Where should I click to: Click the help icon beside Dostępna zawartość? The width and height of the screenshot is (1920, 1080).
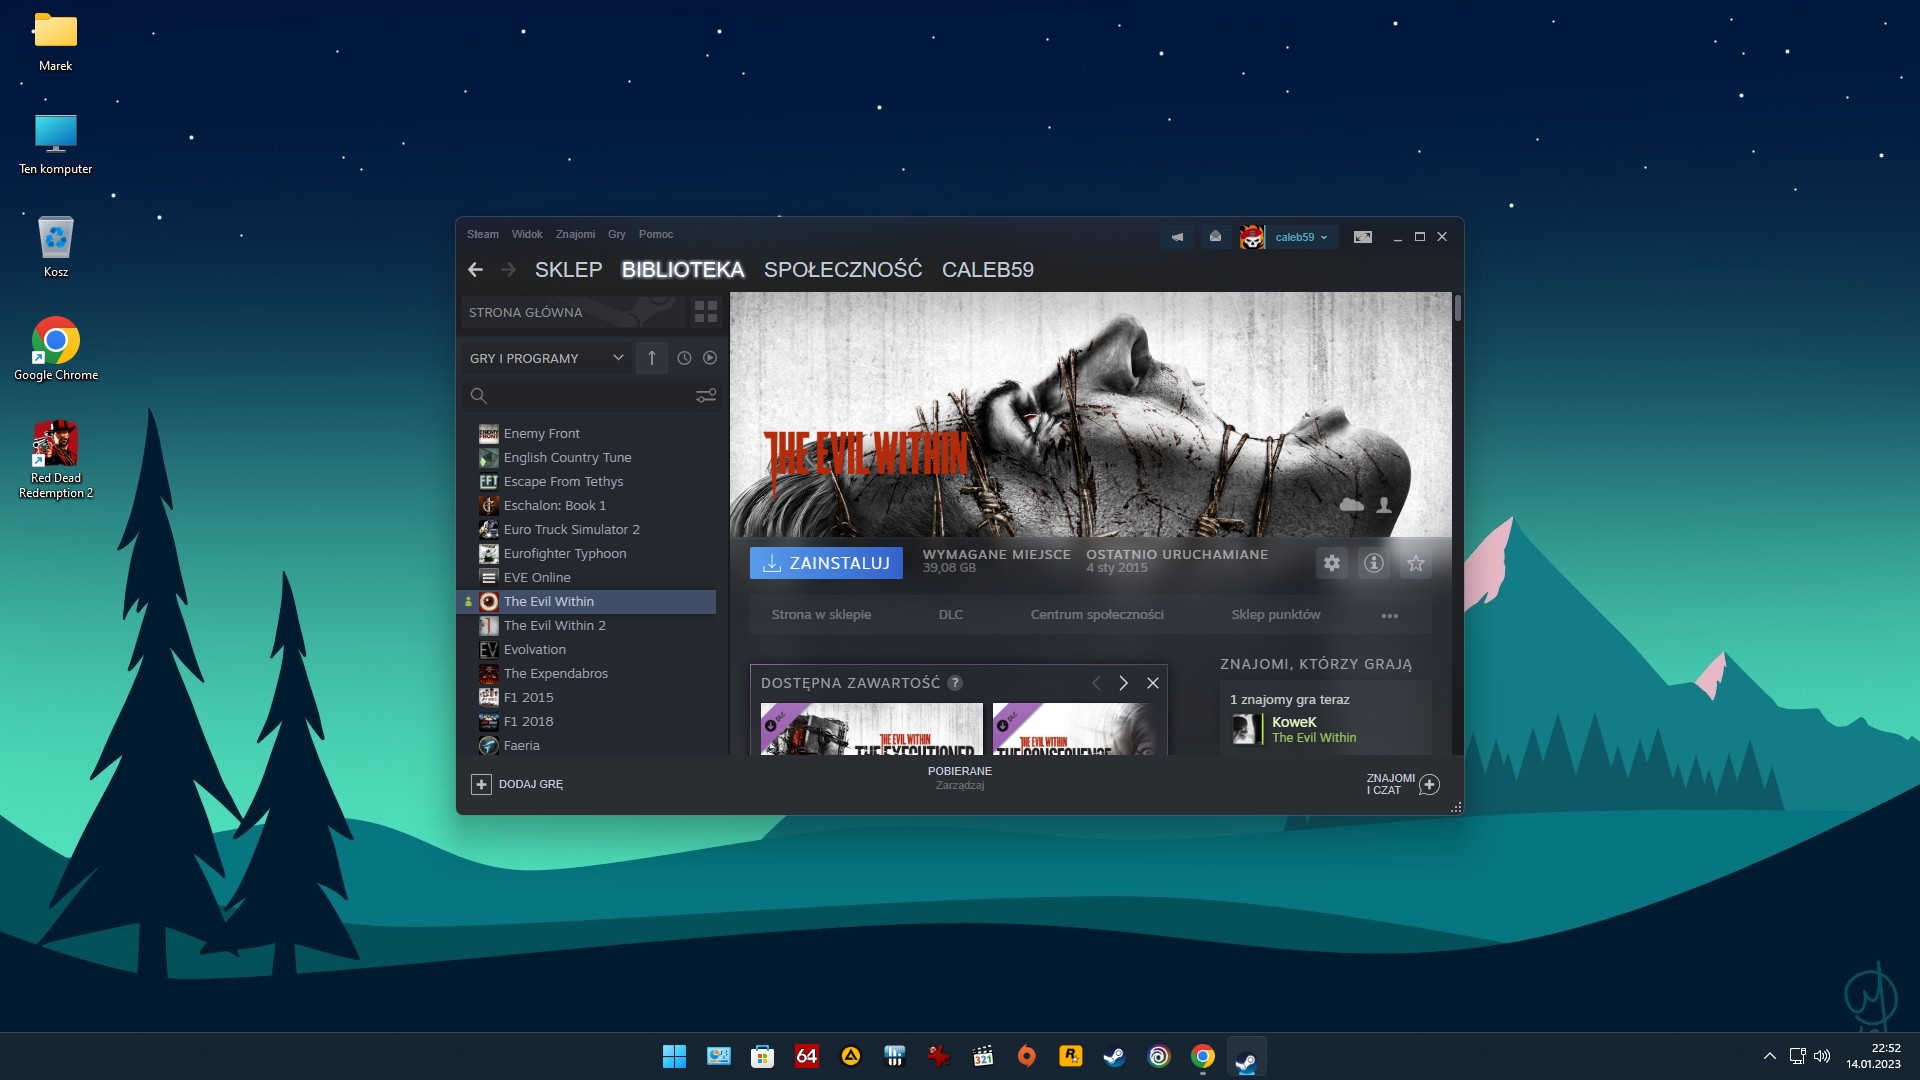click(955, 683)
